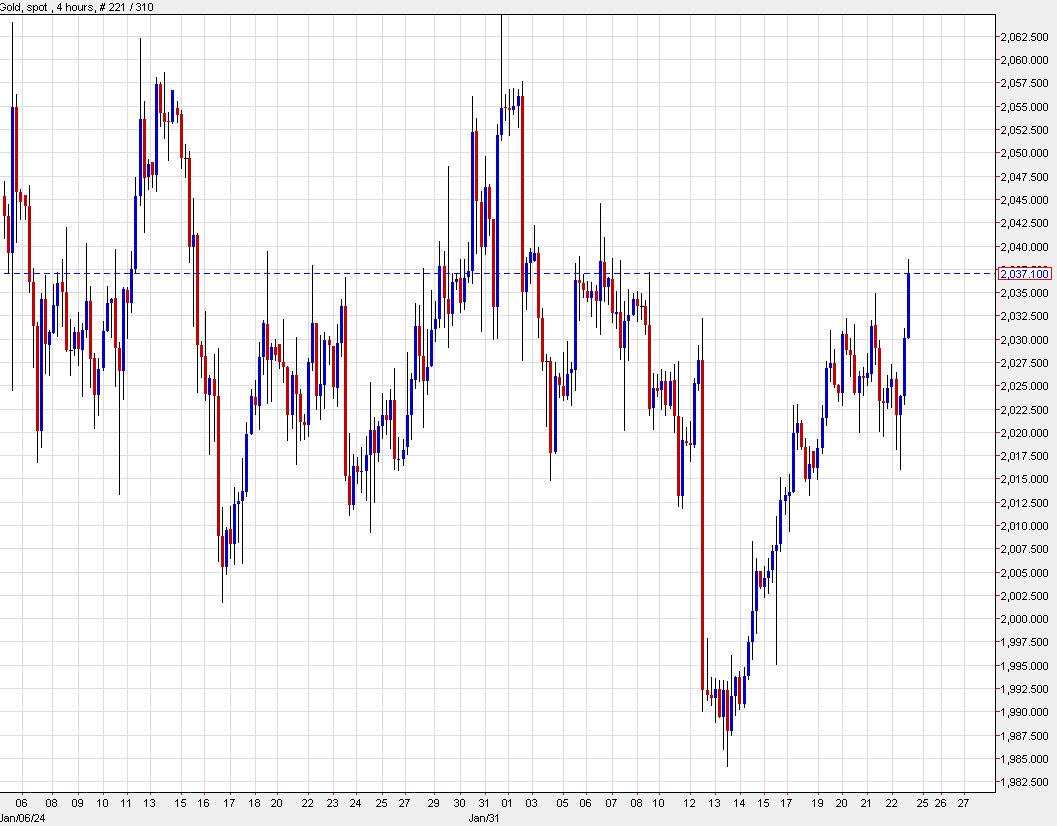
Task: Select the tall candle touching the chart top
Action: click(x=501, y=60)
